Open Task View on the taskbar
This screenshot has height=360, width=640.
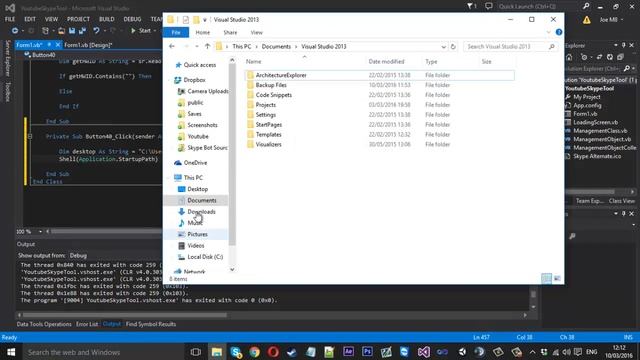pyautogui.click(x=196, y=352)
